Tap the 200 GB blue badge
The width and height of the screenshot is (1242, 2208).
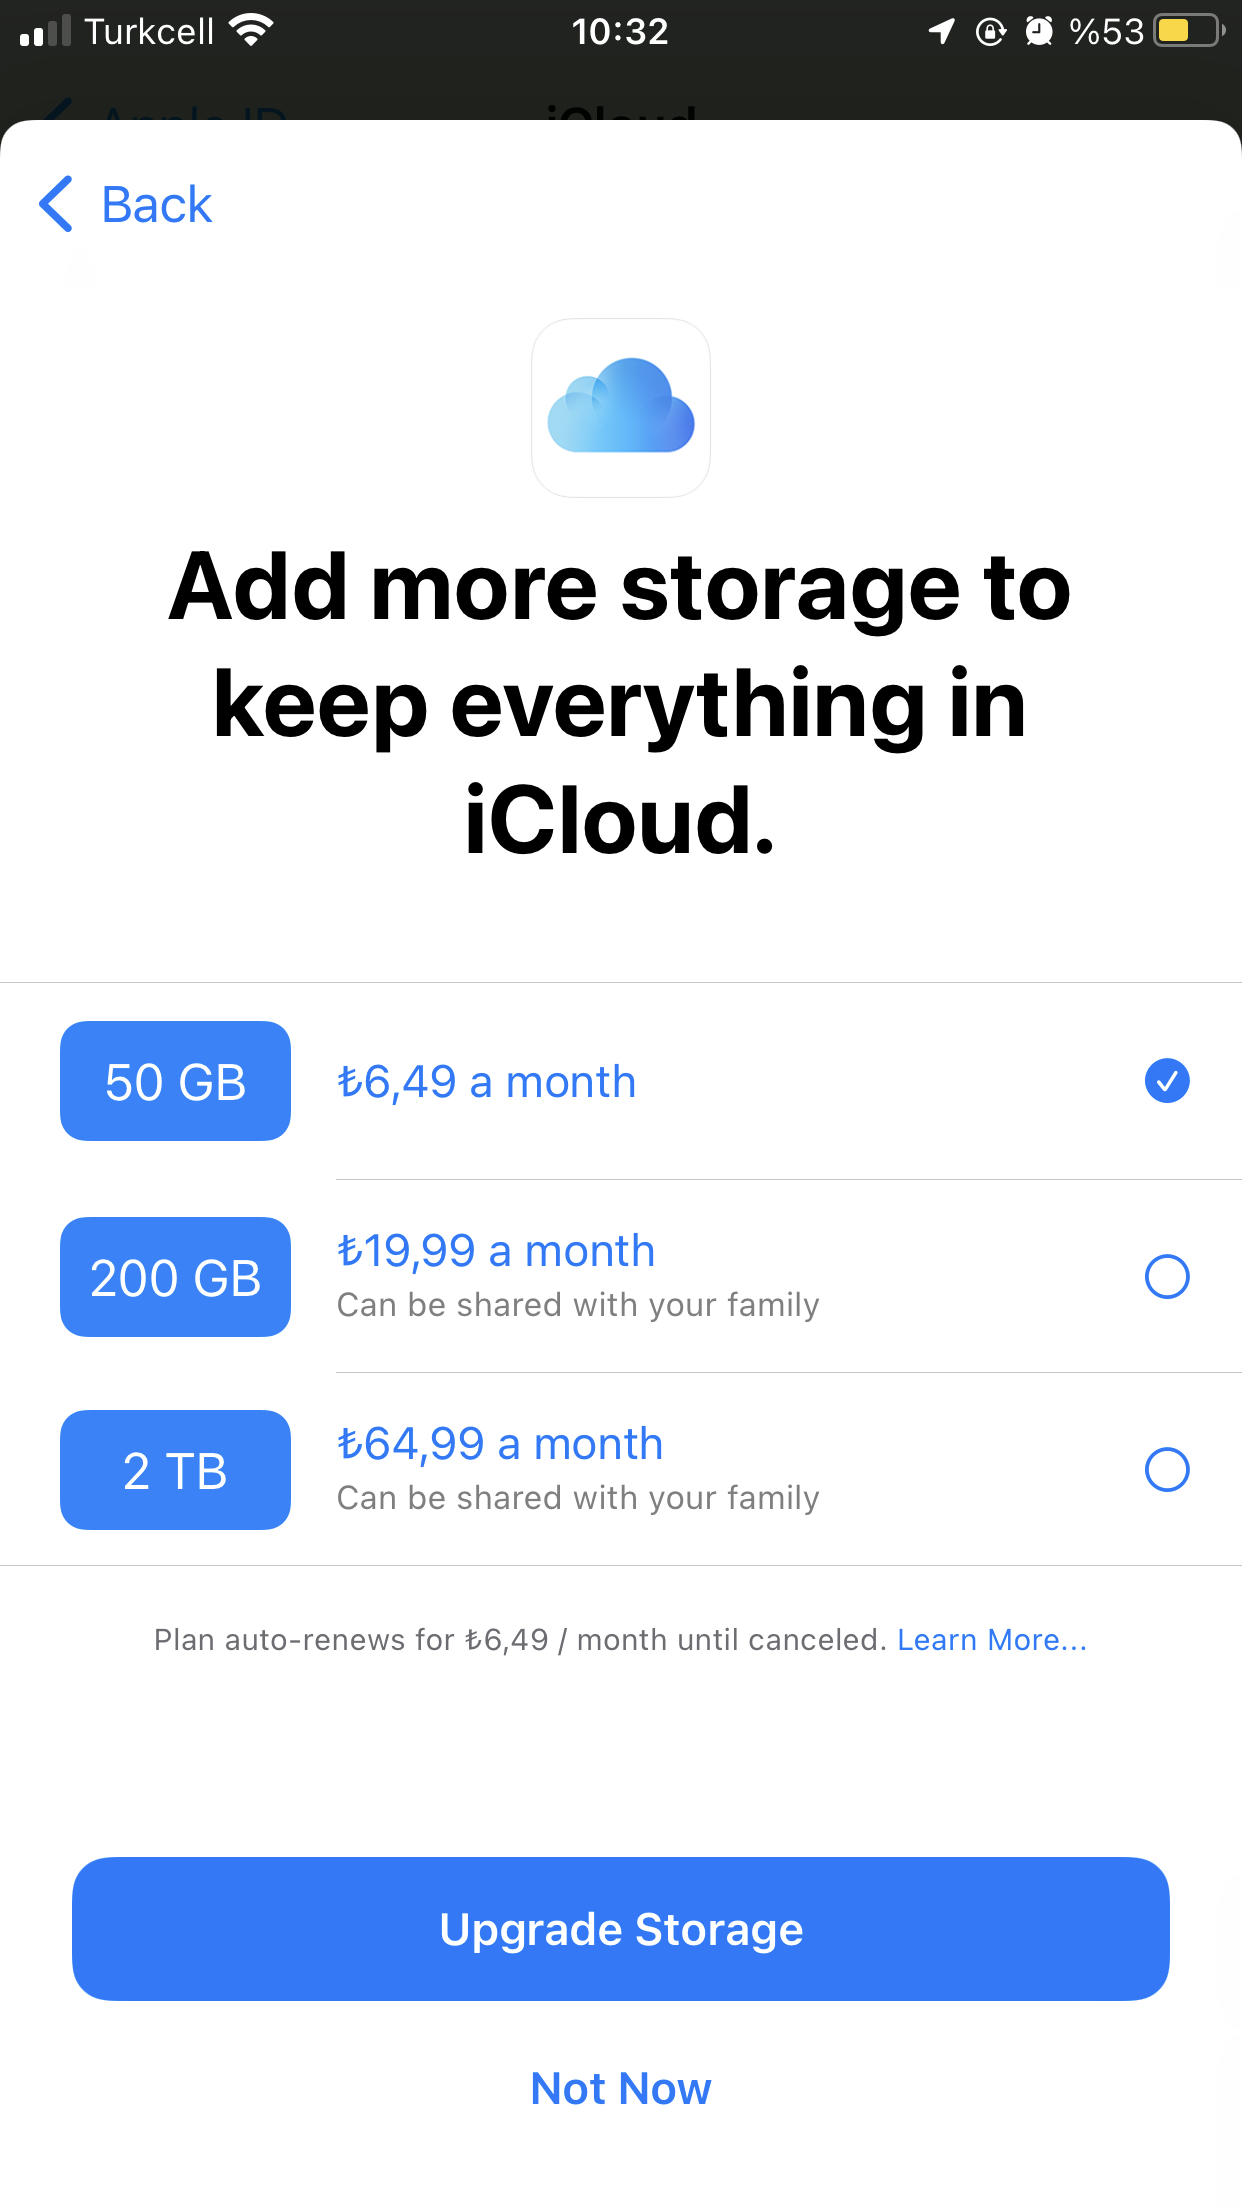pyautogui.click(x=175, y=1277)
